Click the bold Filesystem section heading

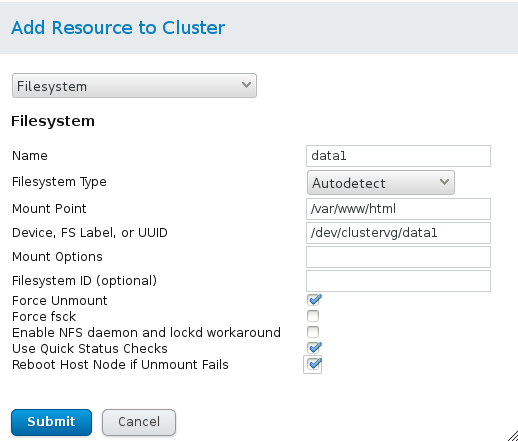tap(53, 121)
